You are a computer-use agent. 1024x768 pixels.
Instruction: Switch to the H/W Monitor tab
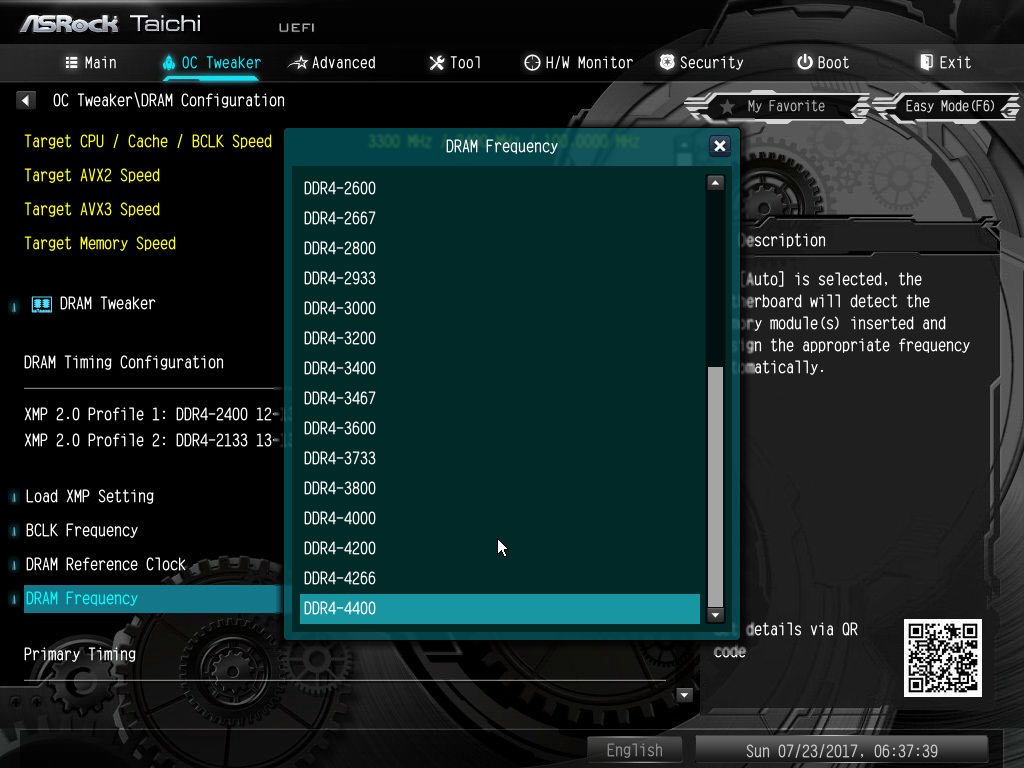pyautogui.click(x=579, y=63)
